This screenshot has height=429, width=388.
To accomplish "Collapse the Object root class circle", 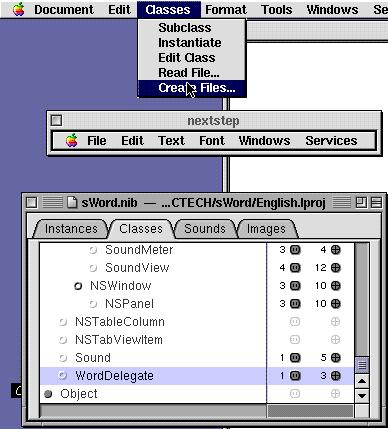I will point(48,394).
